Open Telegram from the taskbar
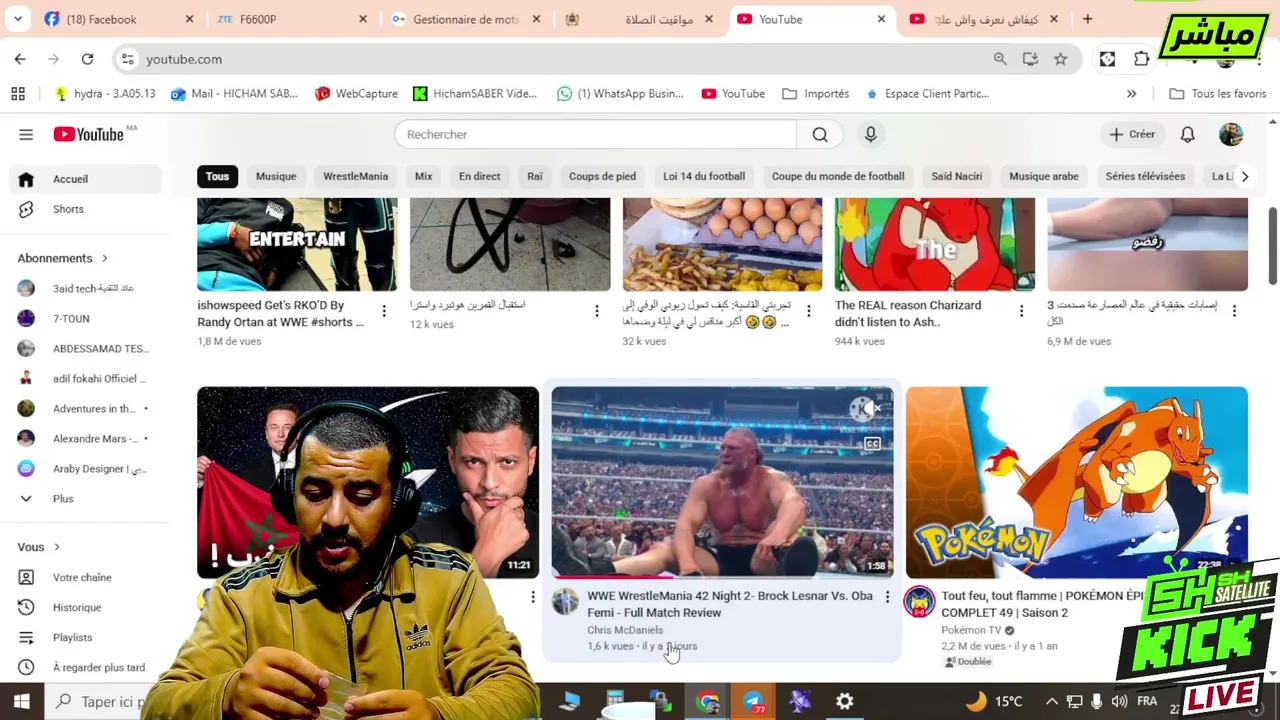This screenshot has width=1280, height=720. (x=753, y=701)
